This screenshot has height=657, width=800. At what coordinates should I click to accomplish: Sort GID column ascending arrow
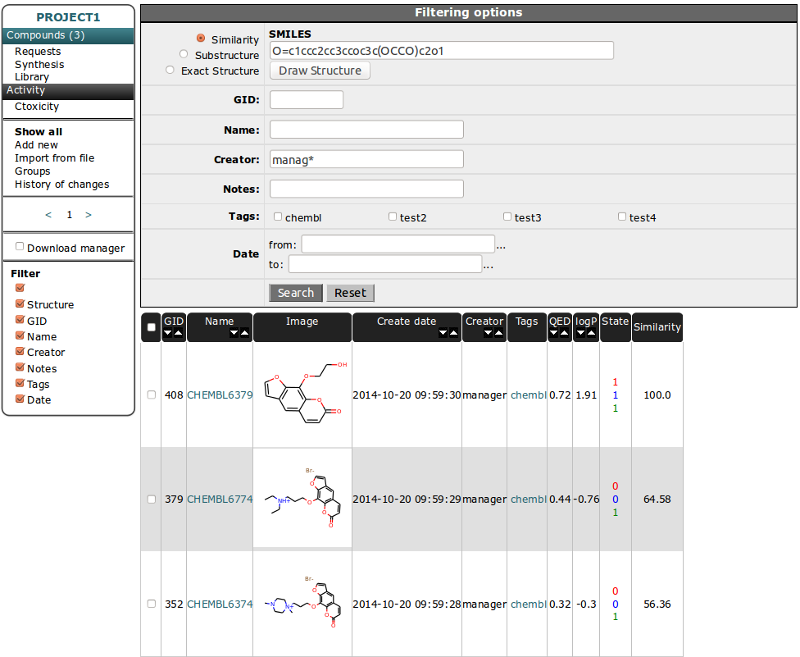pyautogui.click(x=178, y=333)
